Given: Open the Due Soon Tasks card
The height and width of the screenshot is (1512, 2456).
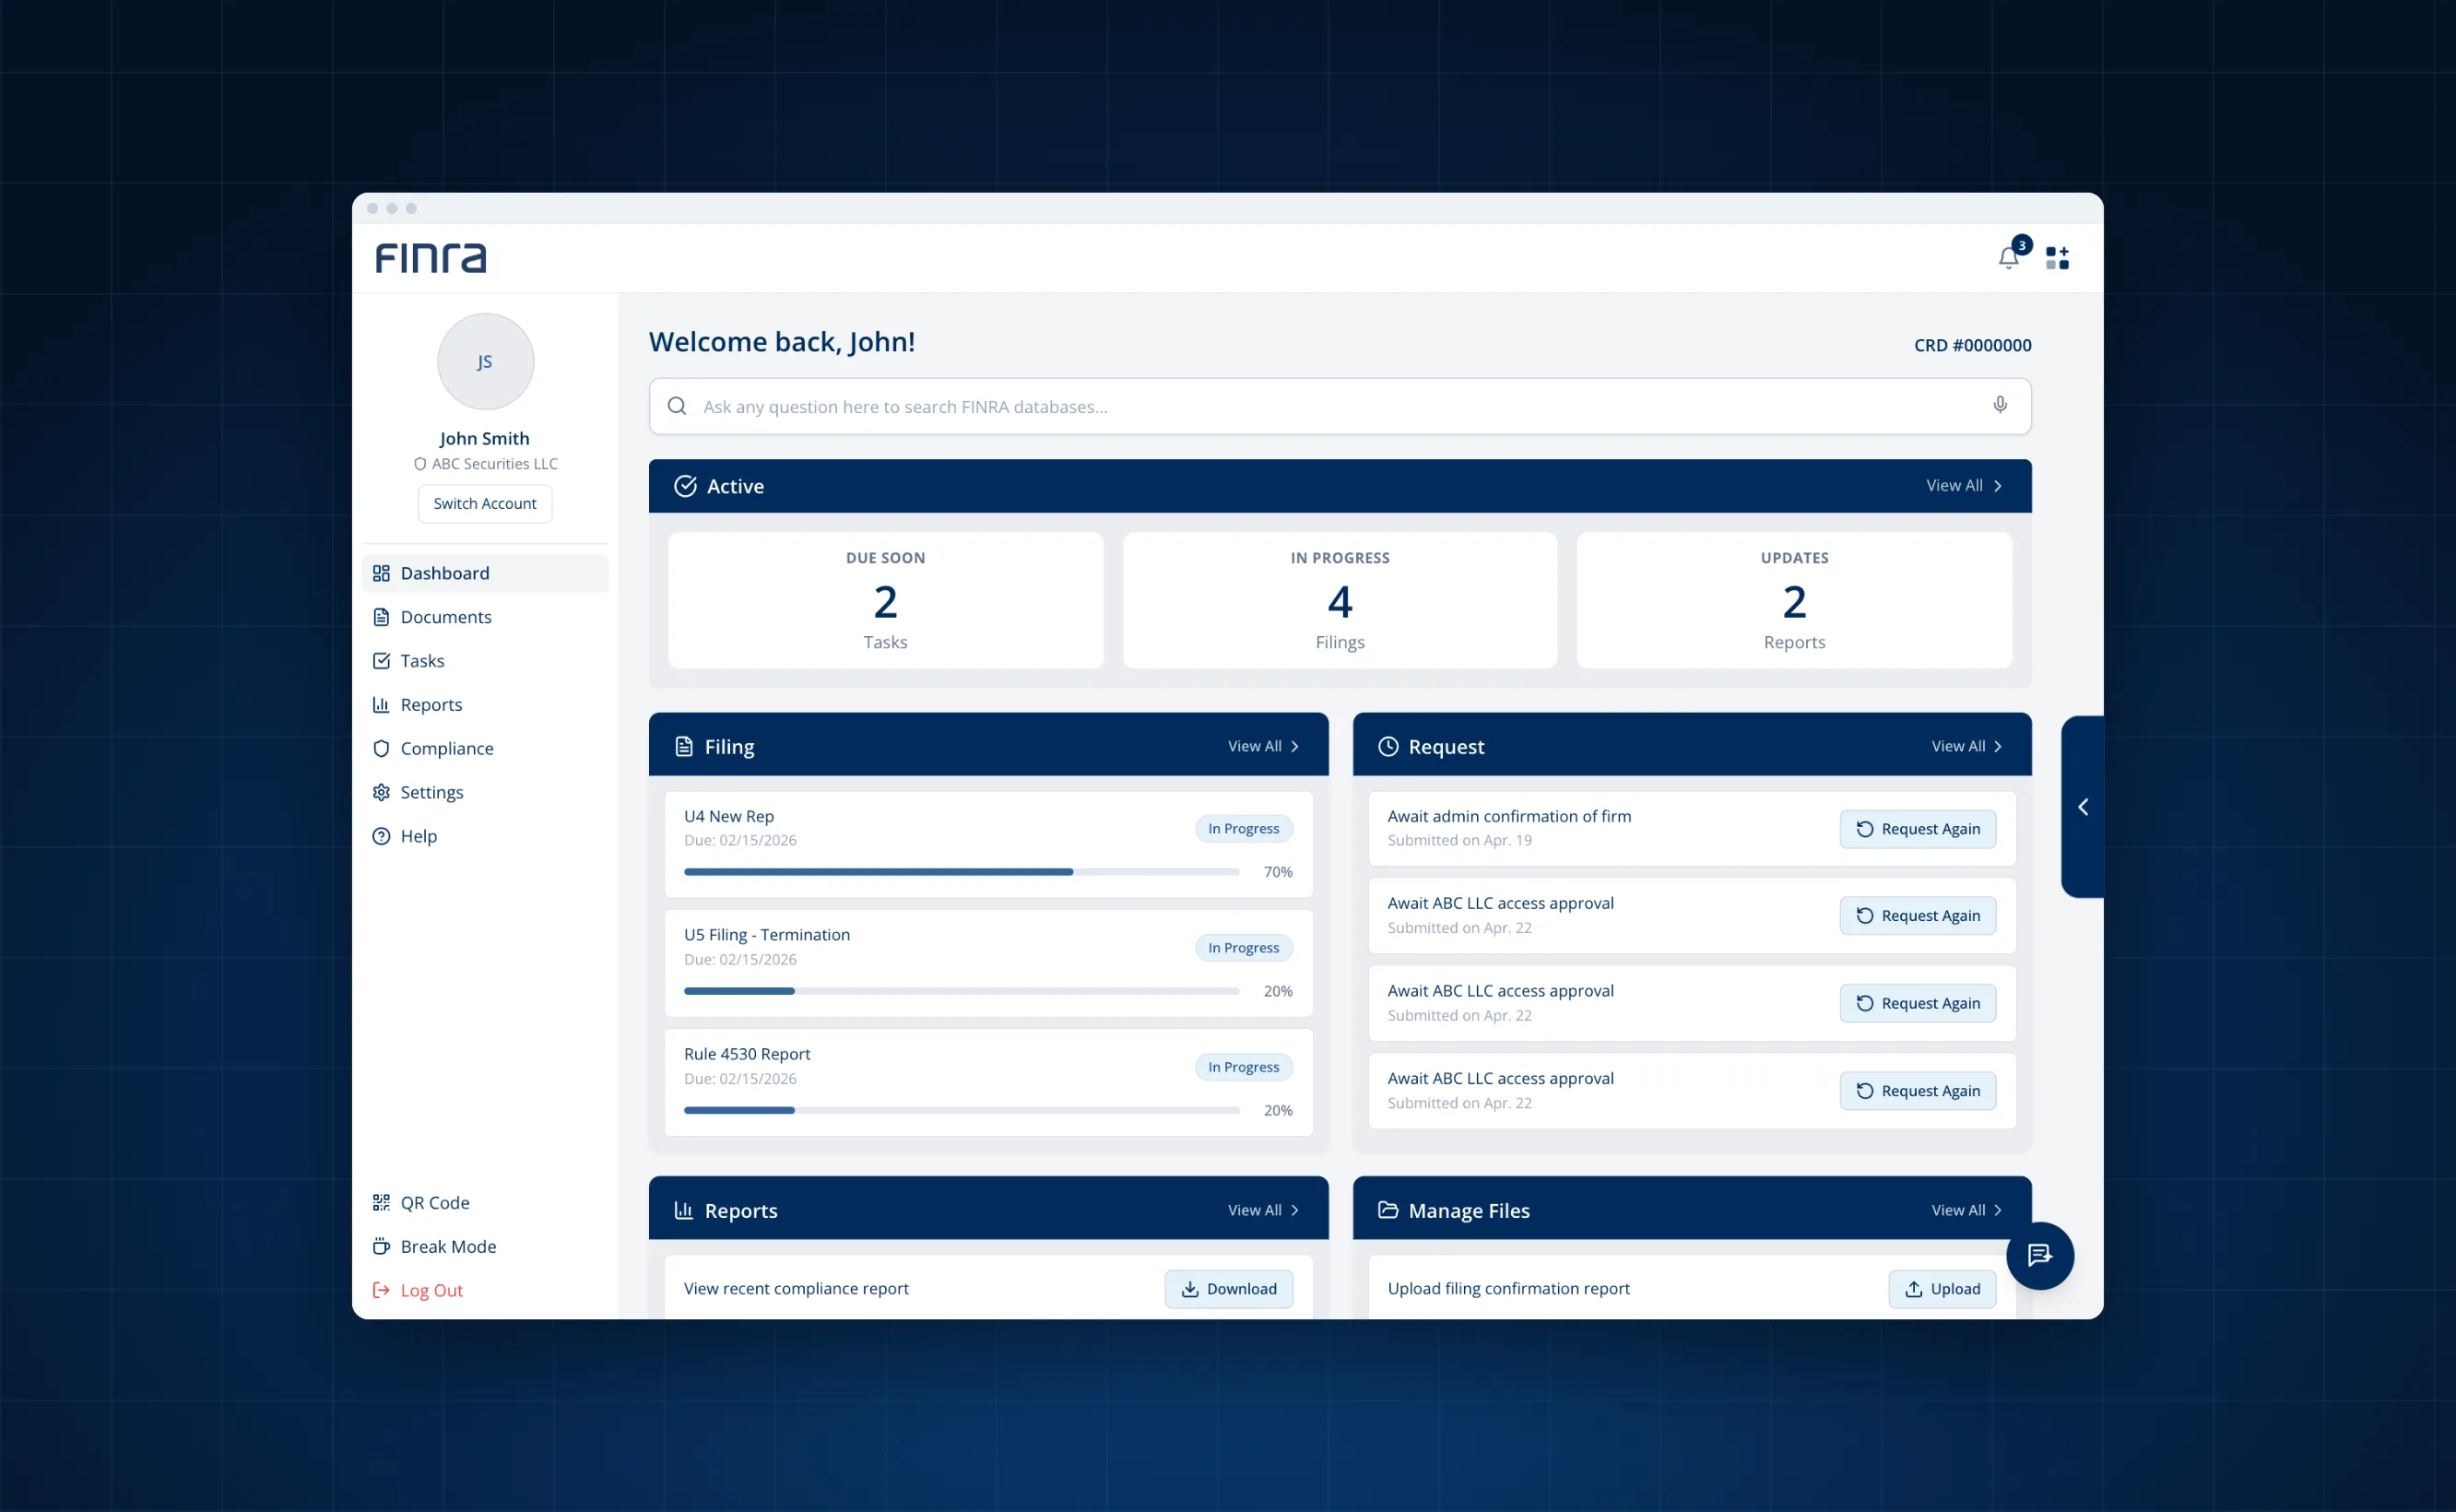Looking at the screenshot, I should (x=886, y=600).
